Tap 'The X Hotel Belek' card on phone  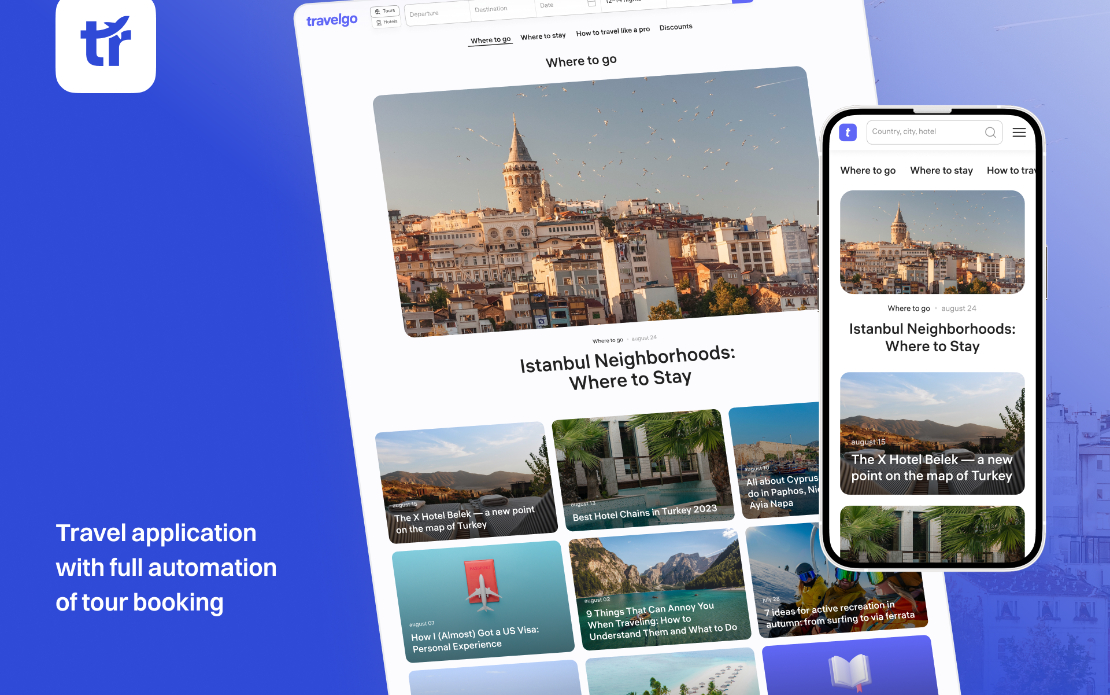coord(932,433)
